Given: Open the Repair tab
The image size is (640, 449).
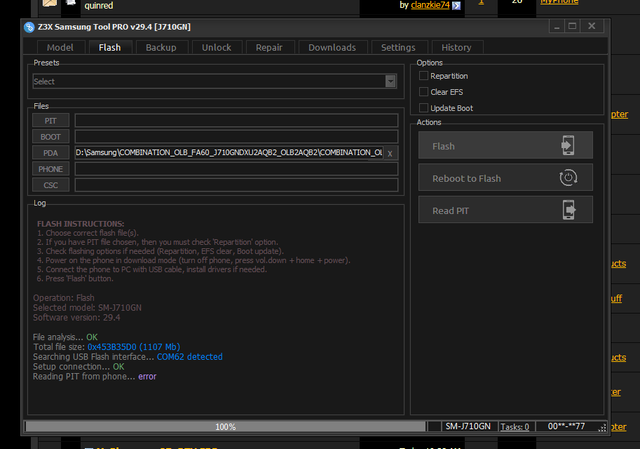Looking at the screenshot, I should (269, 47).
